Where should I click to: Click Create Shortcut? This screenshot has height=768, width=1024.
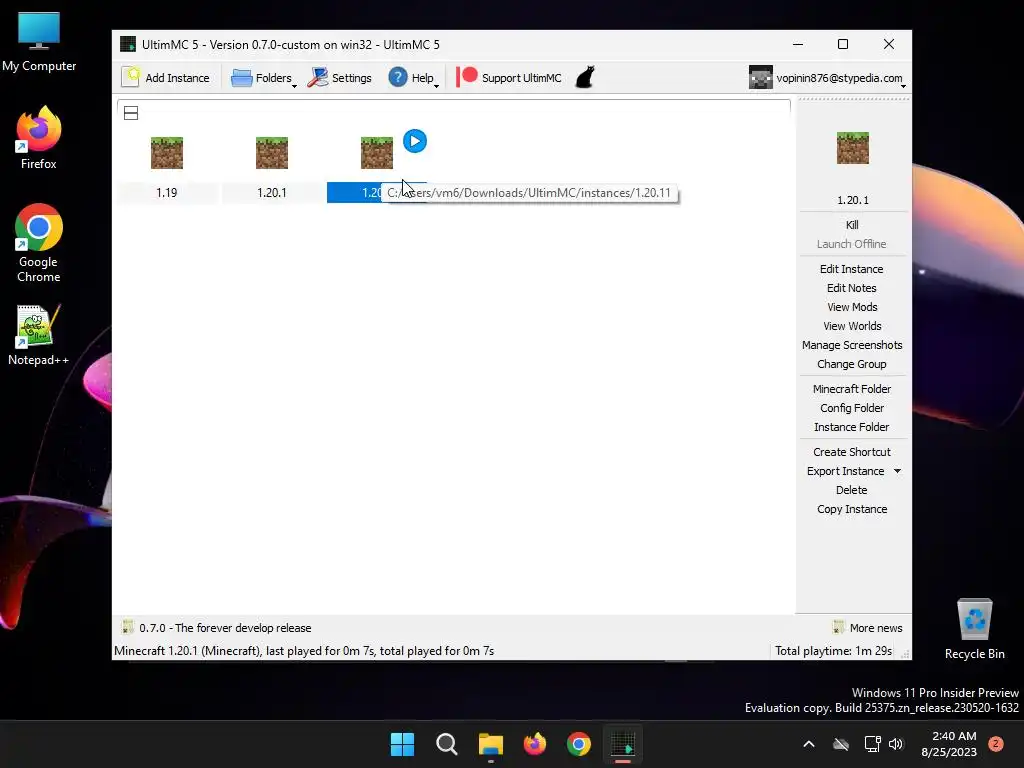tap(852, 452)
